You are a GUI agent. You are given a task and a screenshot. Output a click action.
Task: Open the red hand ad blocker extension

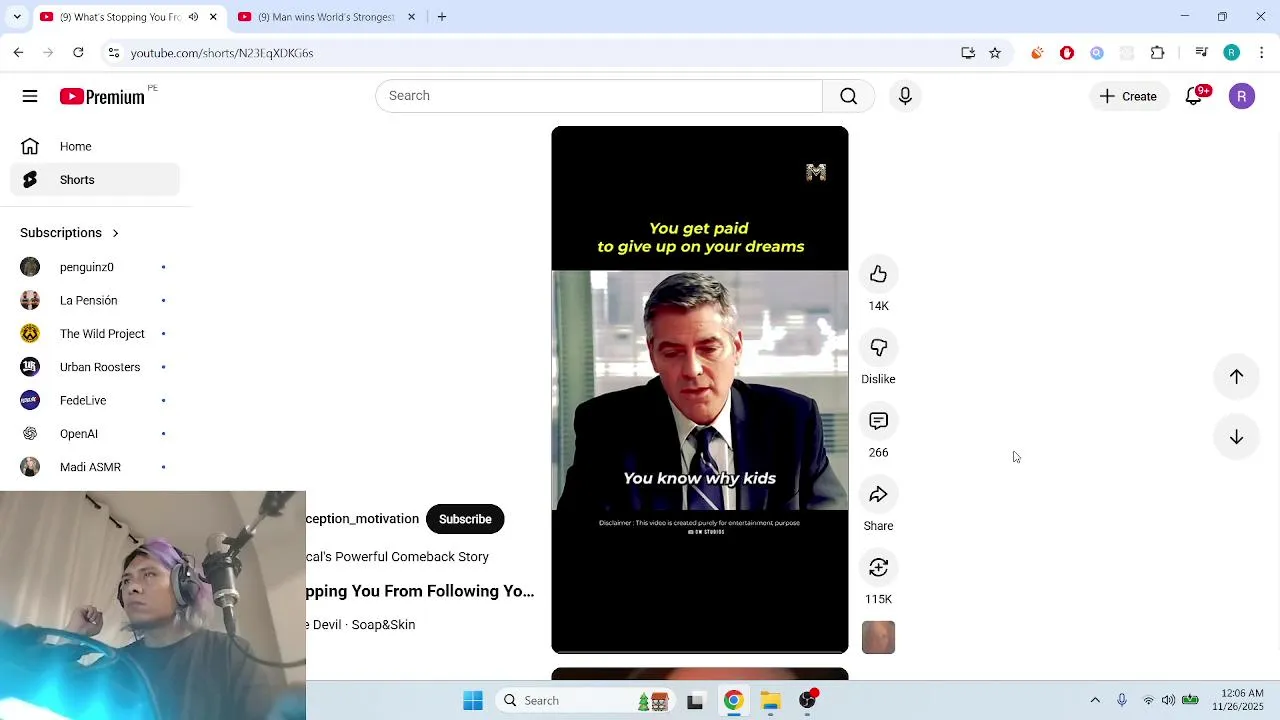tap(1067, 53)
